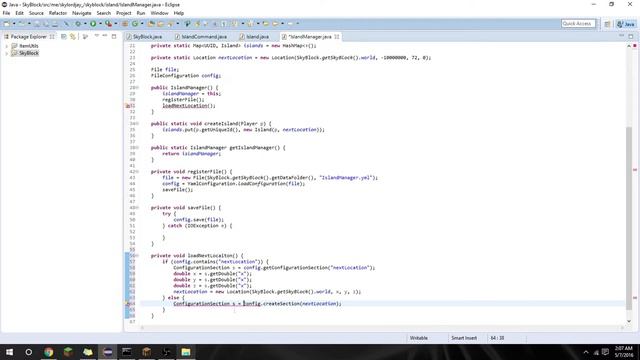
Task: Expand the ItemUtils project tree node
Action: point(7,46)
